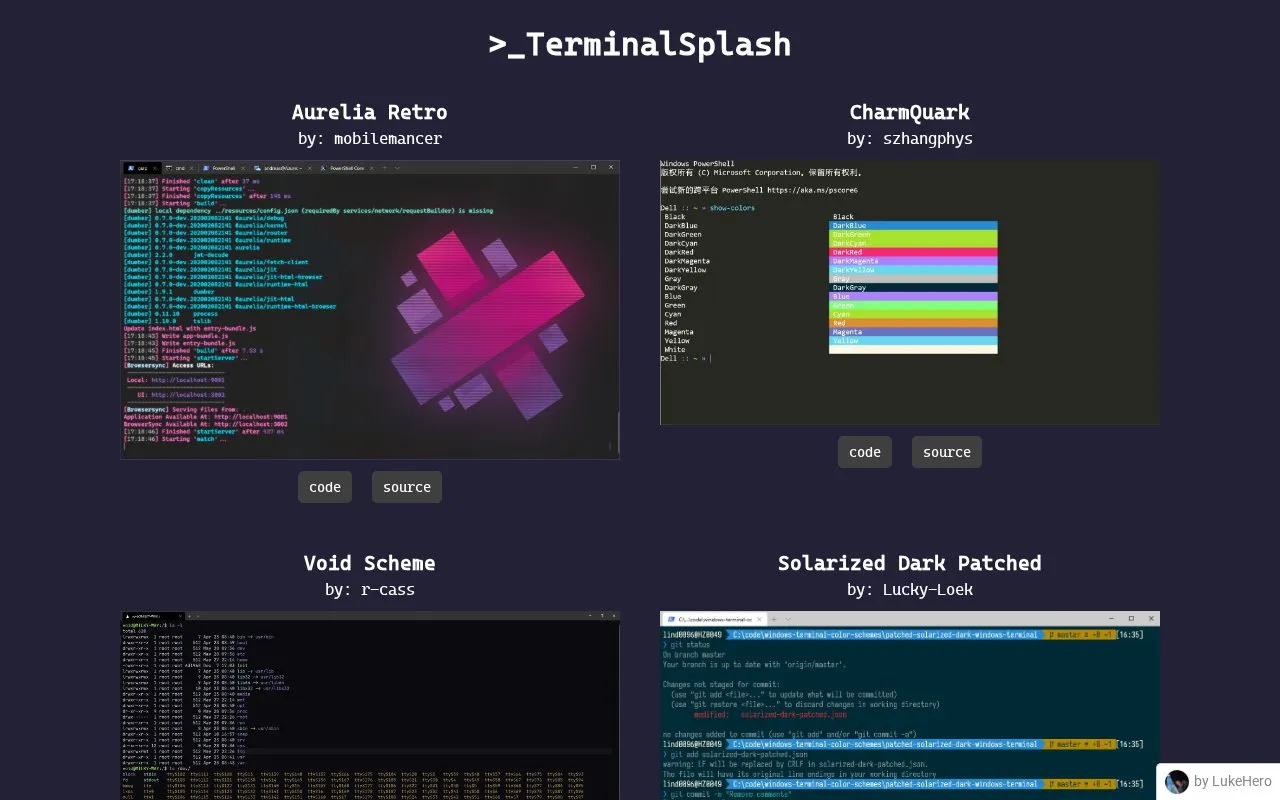Open the Void Scheme terminal screenshot
Screen dimensions: 1280x800
click(x=370, y=705)
